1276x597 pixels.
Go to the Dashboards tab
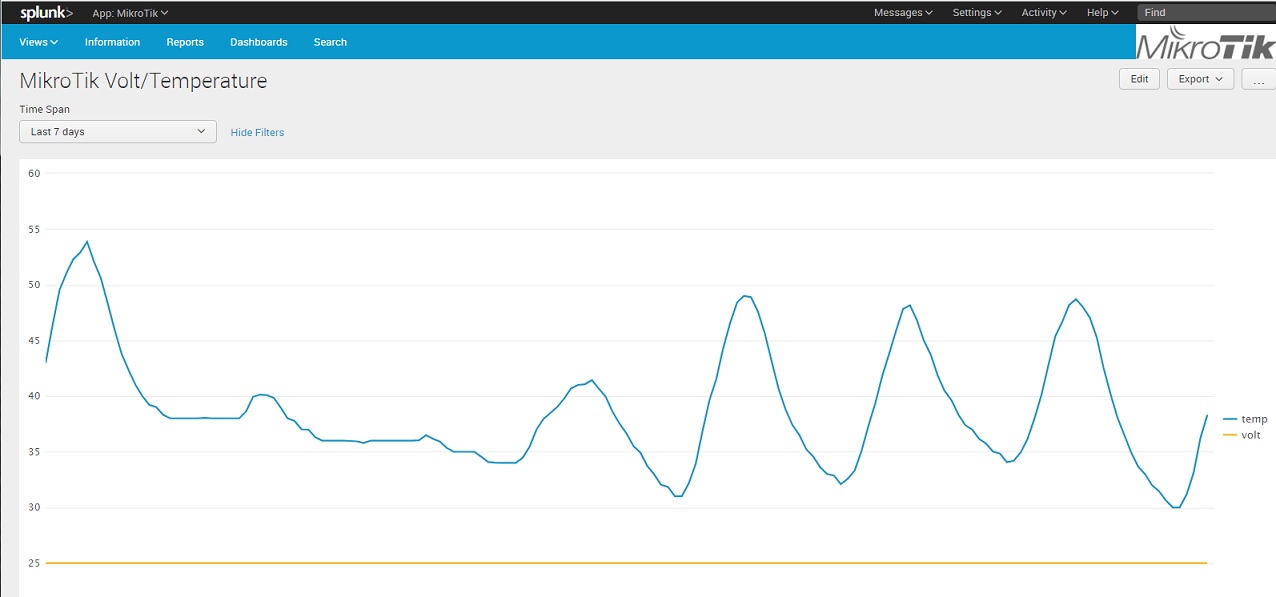(259, 42)
